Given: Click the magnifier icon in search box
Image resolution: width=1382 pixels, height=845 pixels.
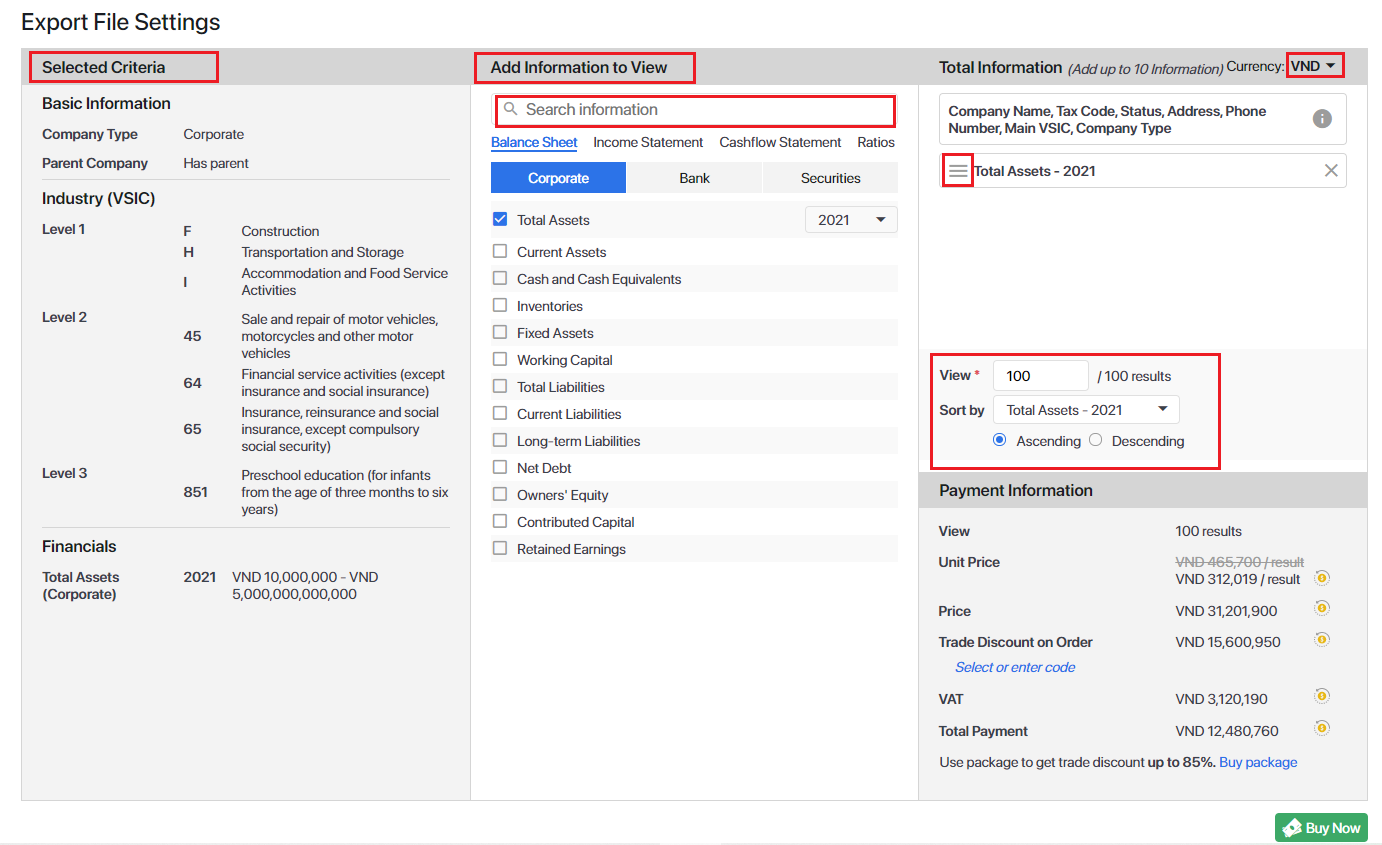Looking at the screenshot, I should tap(510, 109).
